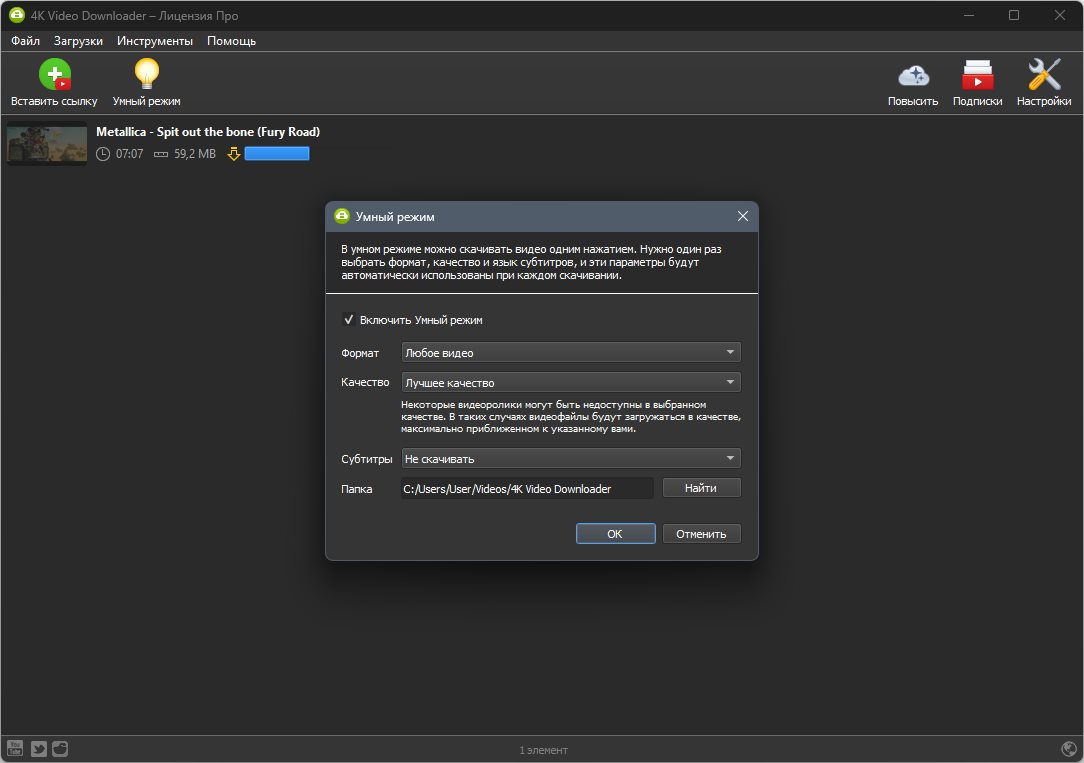Click the blue download progress bar
The width and height of the screenshot is (1084, 763).
277,153
